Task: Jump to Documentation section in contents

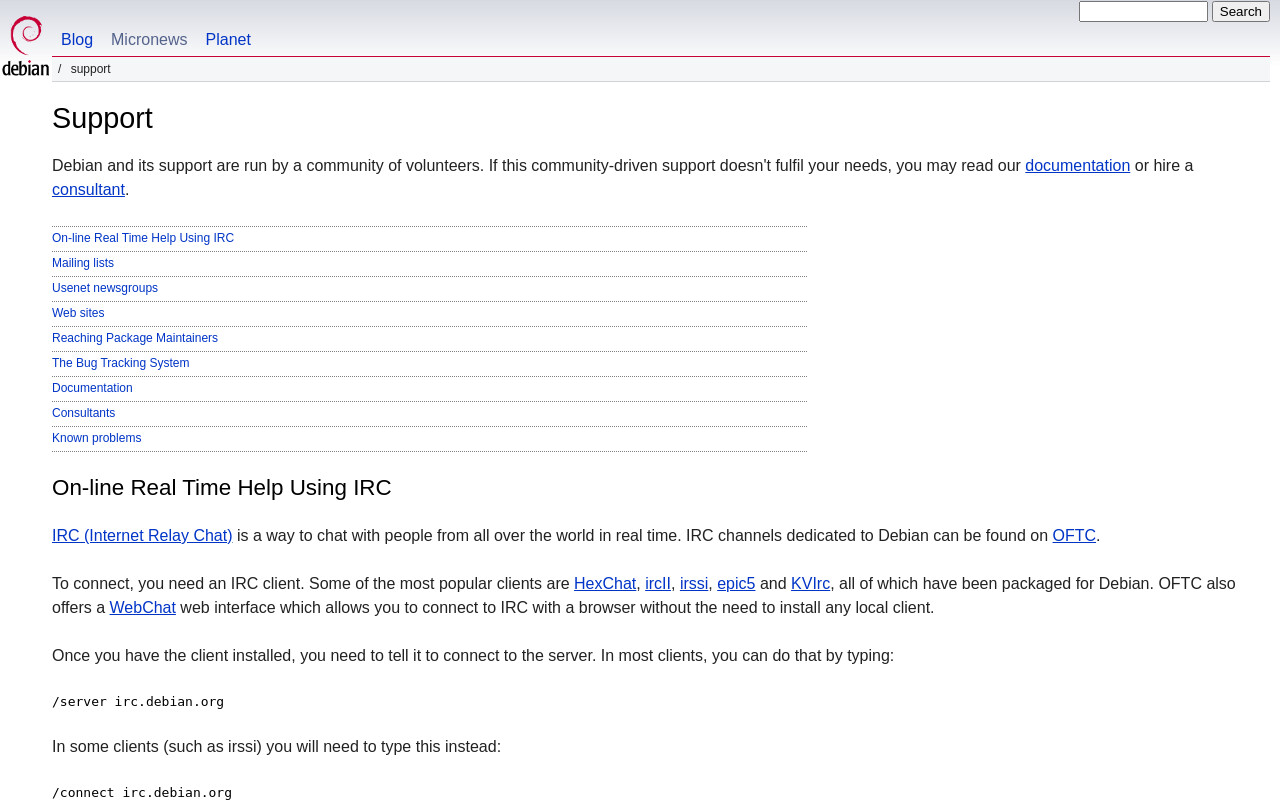Action: [92, 388]
